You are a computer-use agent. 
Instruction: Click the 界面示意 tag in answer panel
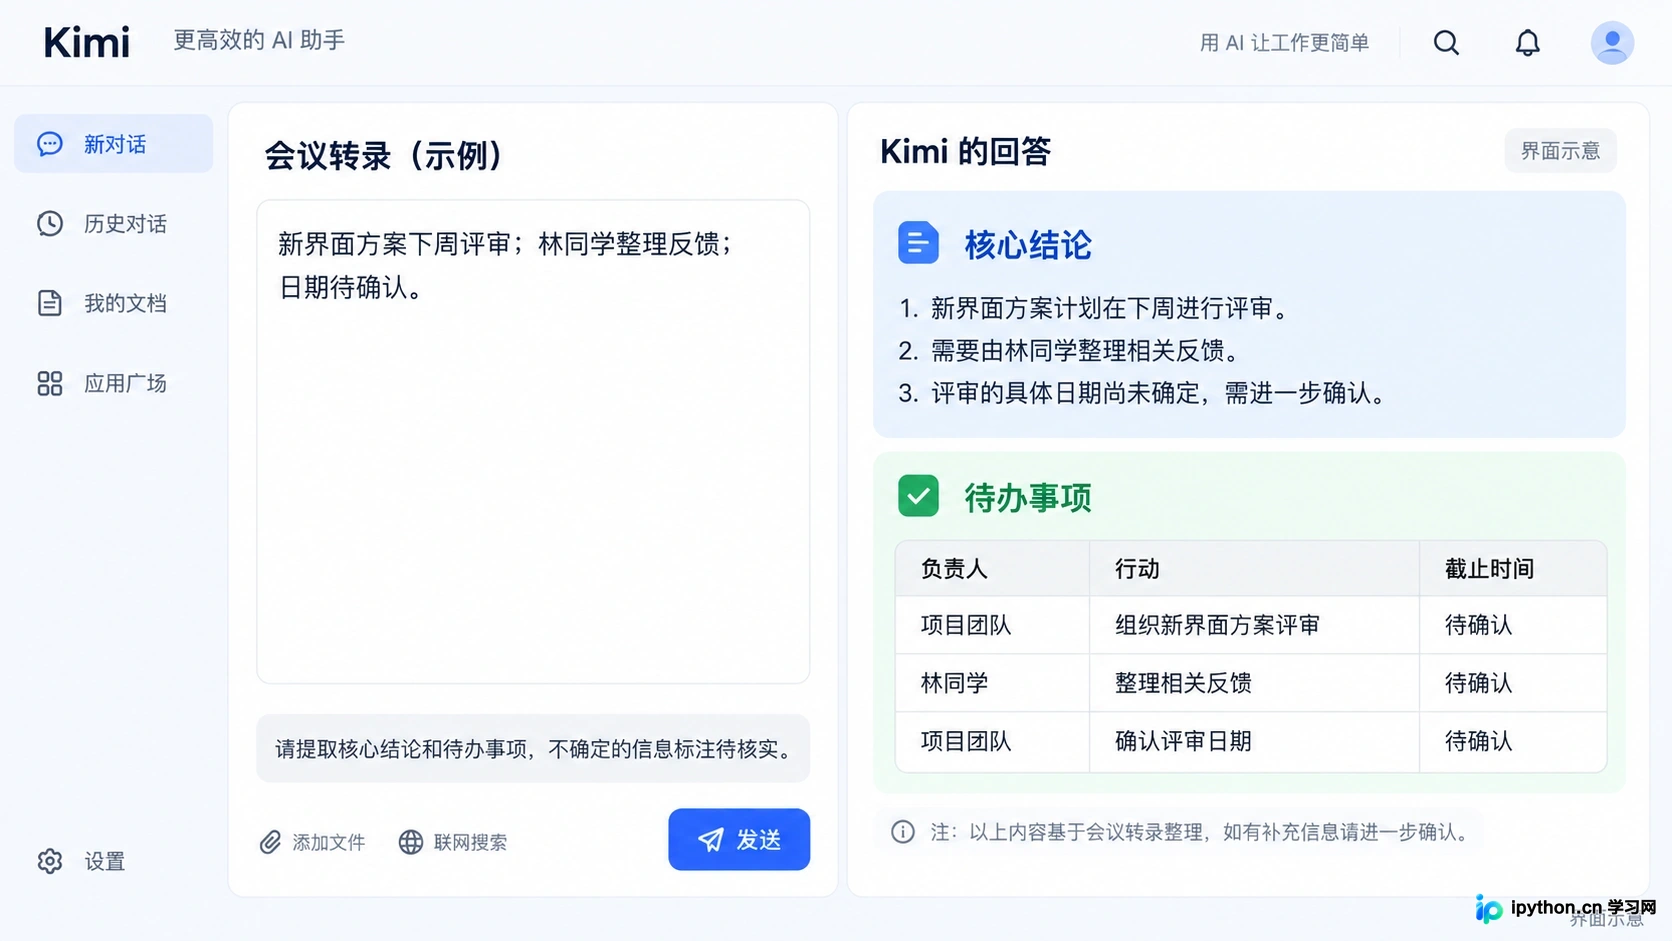1560,151
